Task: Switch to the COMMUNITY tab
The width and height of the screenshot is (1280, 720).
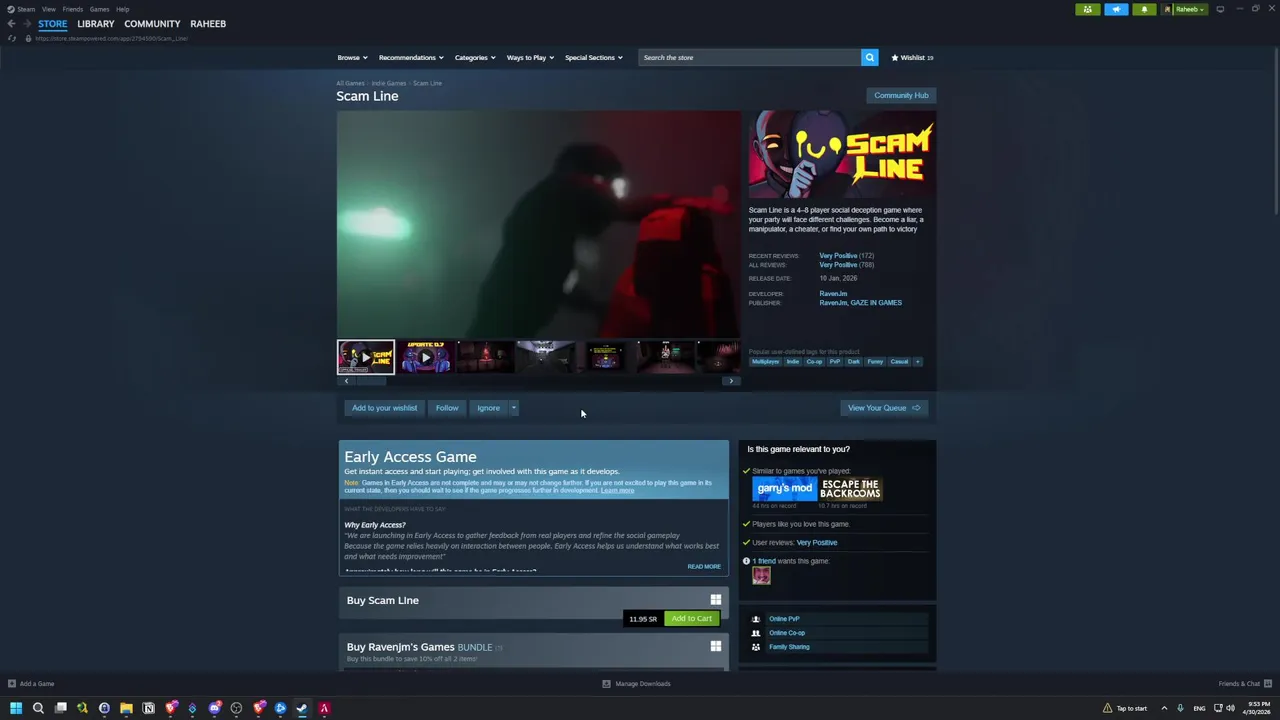Action: [x=152, y=23]
